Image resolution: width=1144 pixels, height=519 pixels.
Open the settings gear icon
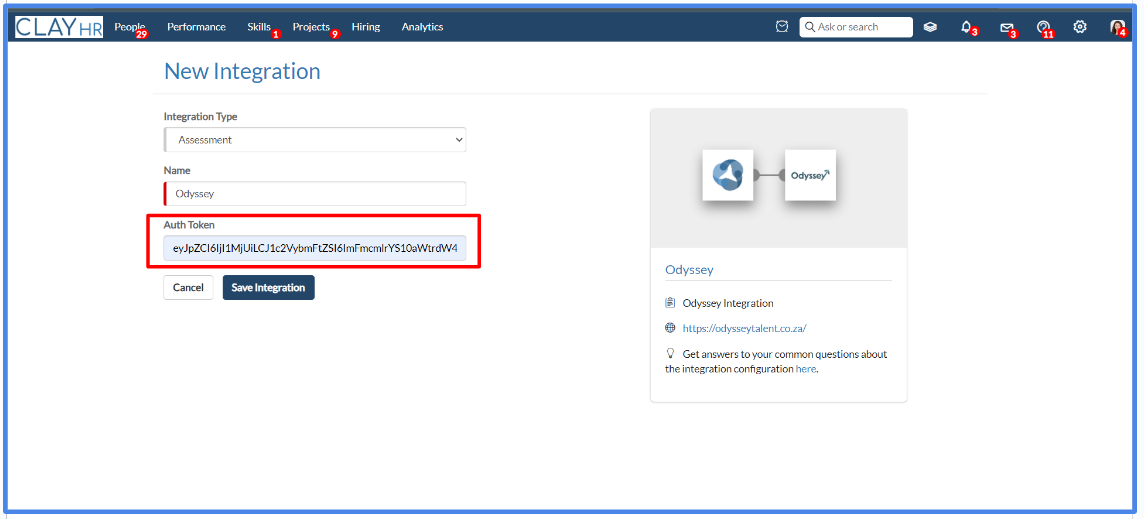(1080, 27)
